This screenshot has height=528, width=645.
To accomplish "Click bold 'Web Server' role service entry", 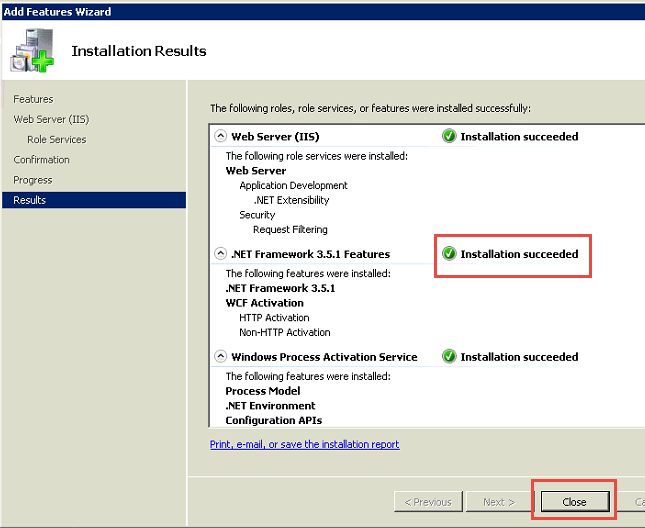I will [x=256, y=171].
